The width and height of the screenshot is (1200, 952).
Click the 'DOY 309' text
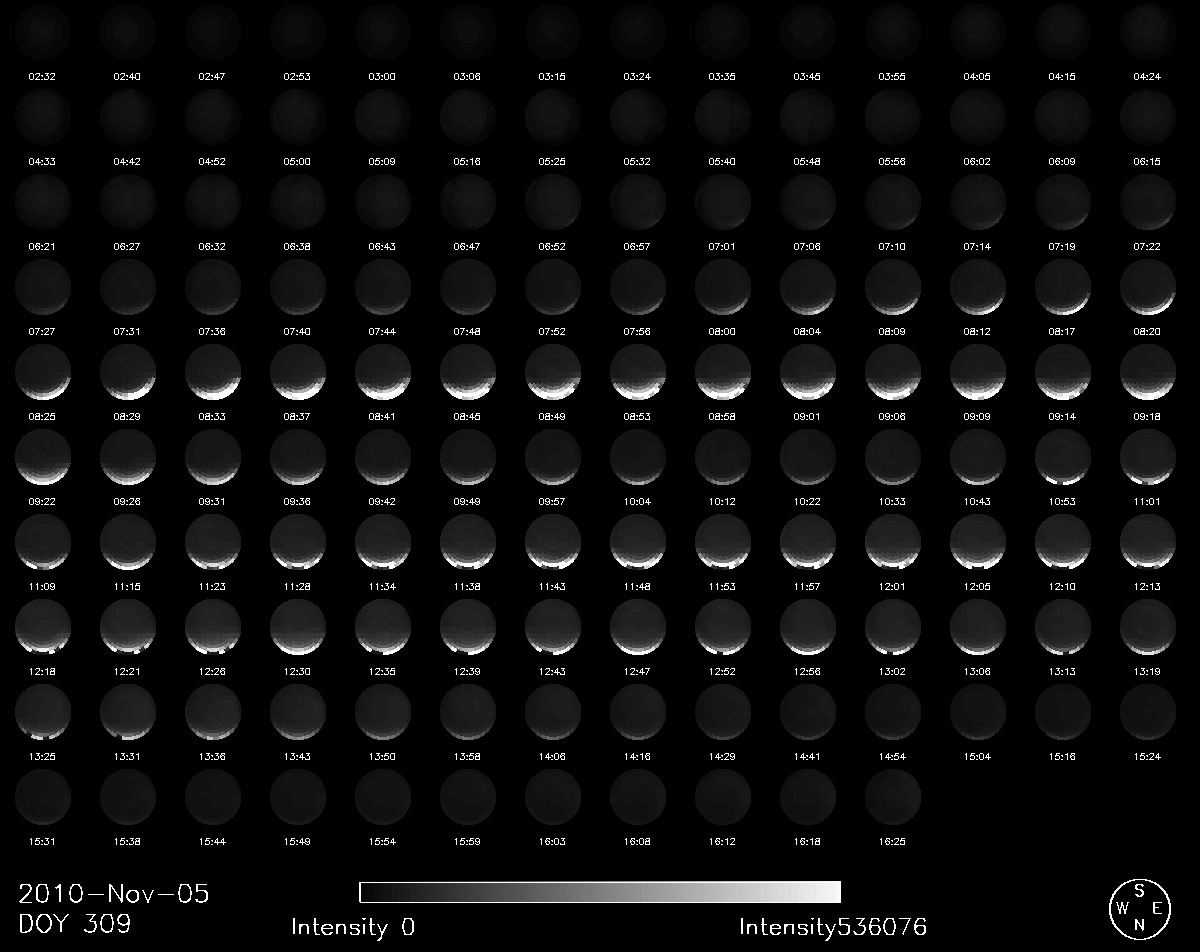click(75, 924)
